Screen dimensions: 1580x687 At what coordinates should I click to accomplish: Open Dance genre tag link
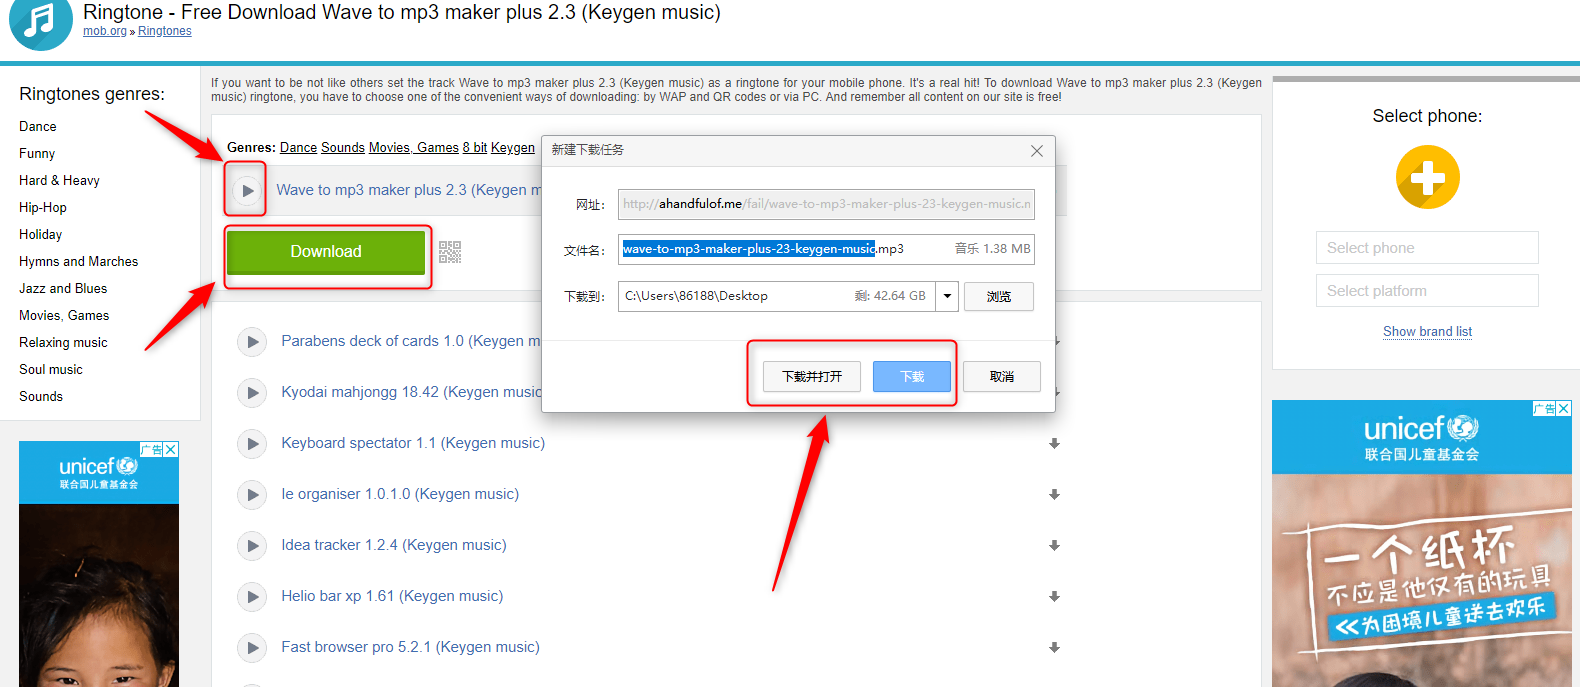(x=298, y=148)
